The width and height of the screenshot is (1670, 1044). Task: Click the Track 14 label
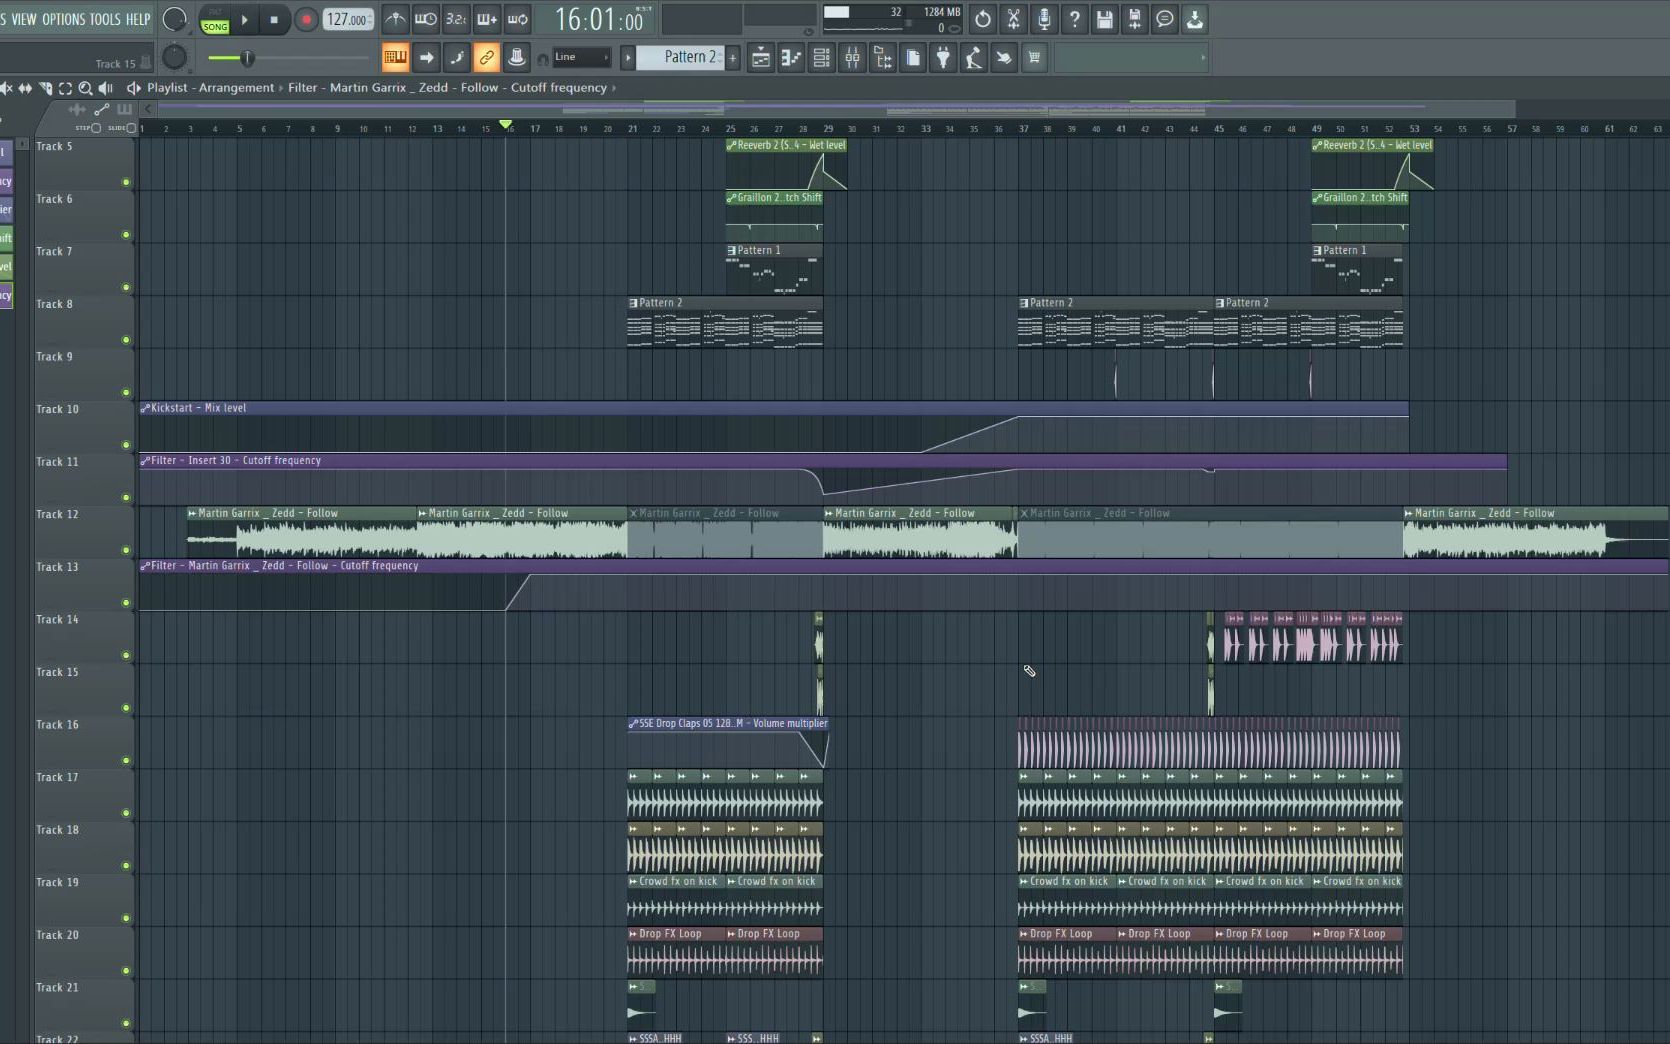(57, 620)
